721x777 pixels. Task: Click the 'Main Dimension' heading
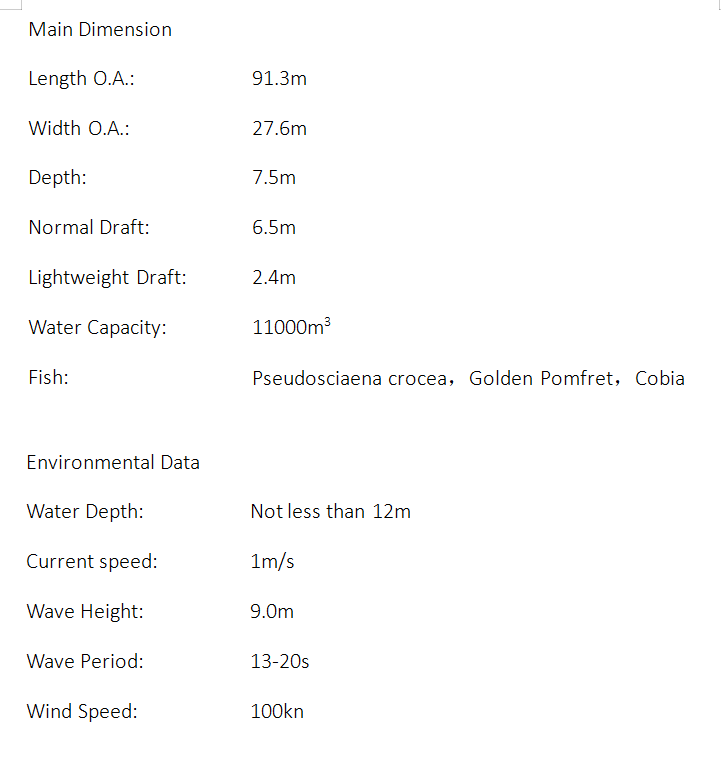pos(100,30)
